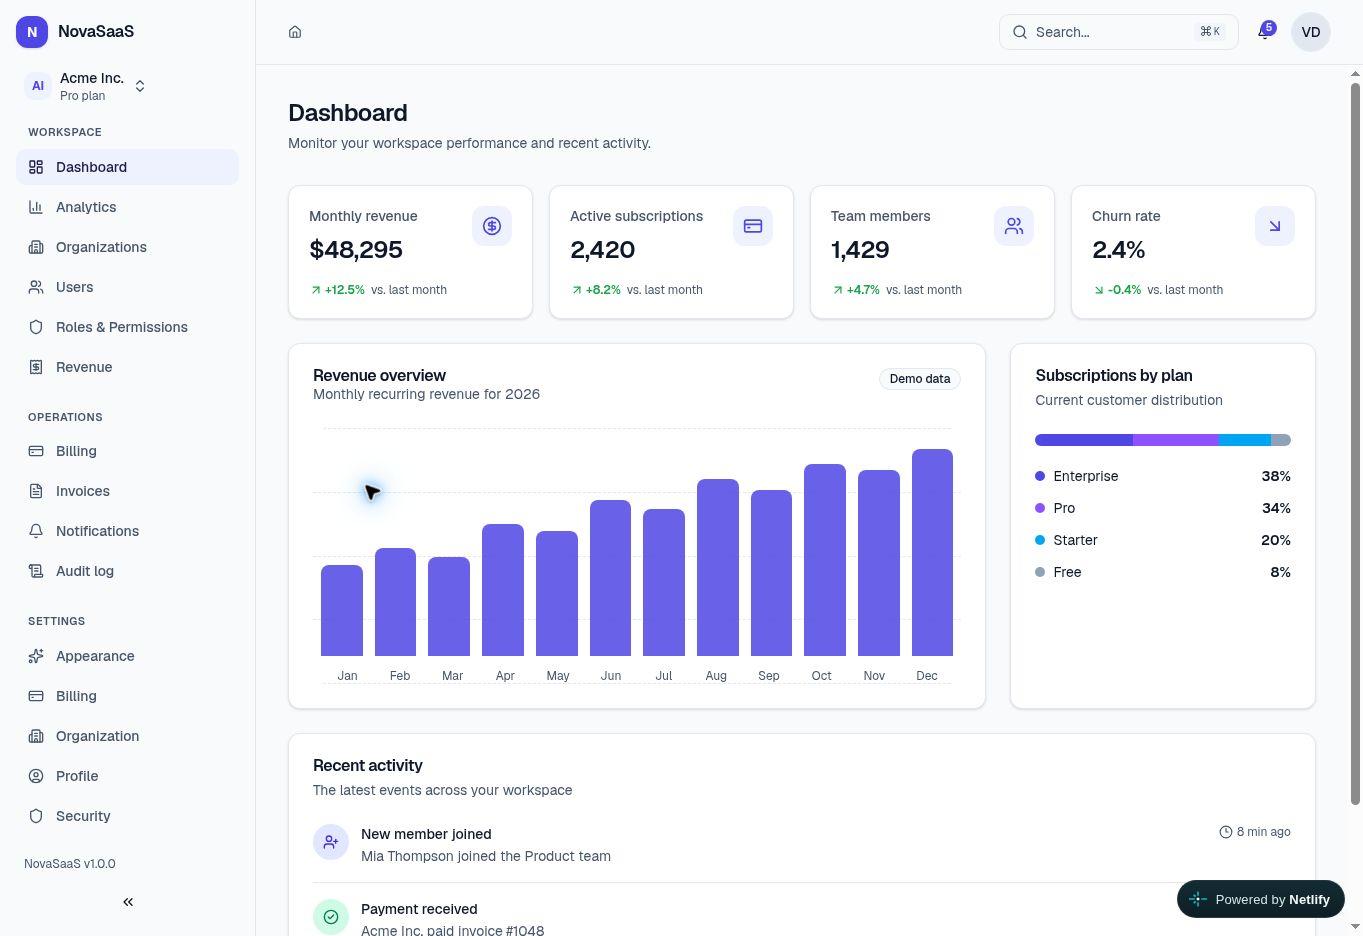Click the Notifications bell icon in sidebar
This screenshot has width=1363, height=936.
pyautogui.click(x=36, y=531)
